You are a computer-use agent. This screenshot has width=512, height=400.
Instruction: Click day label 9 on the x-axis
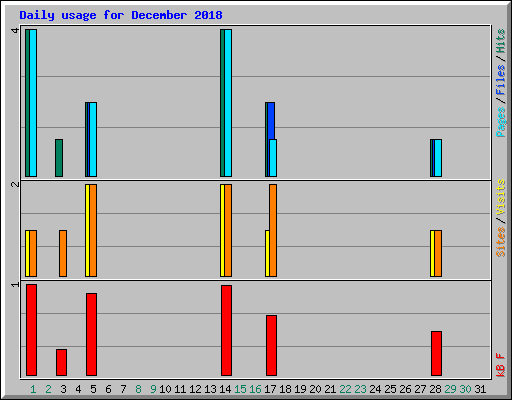tap(153, 389)
